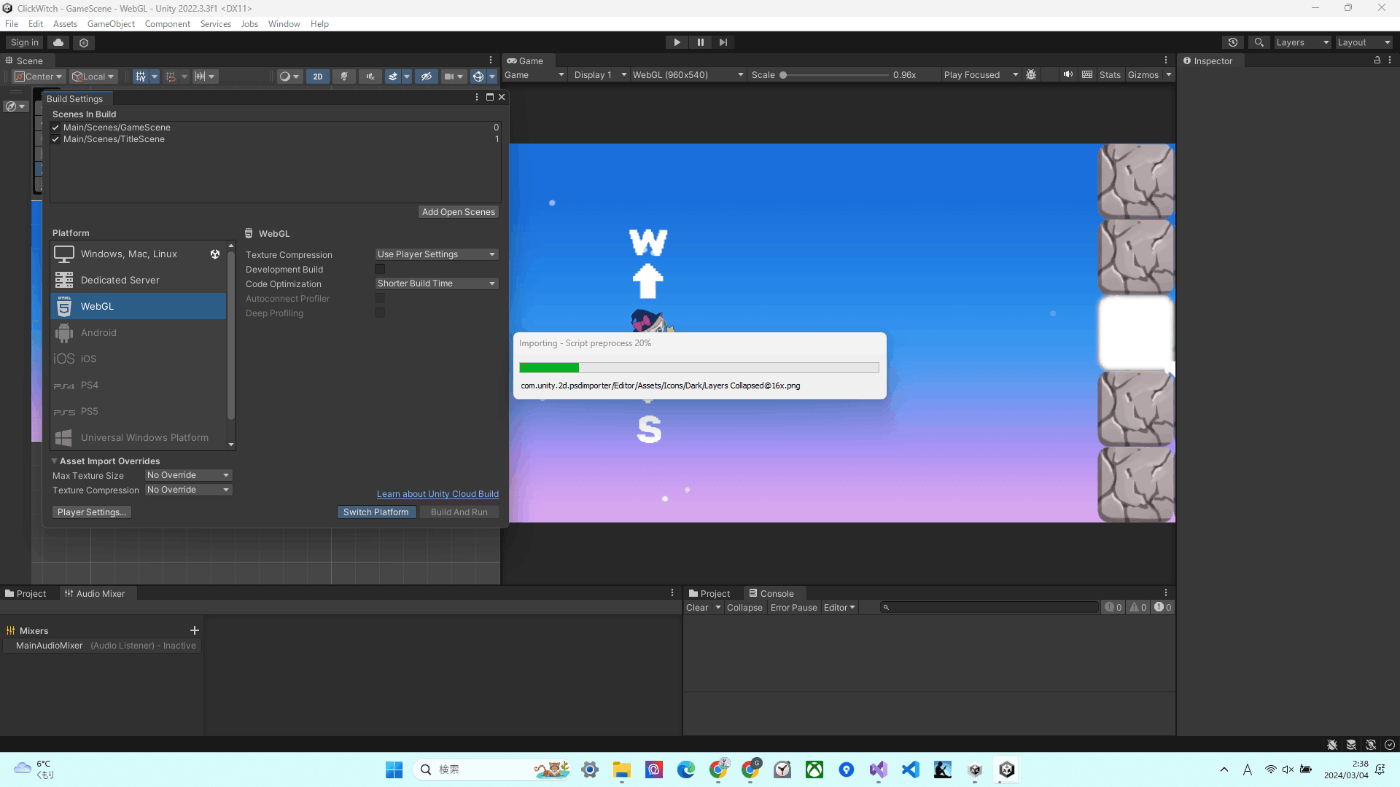
Task: Click the status bar bug debug icon
Action: pyautogui.click(x=1332, y=745)
